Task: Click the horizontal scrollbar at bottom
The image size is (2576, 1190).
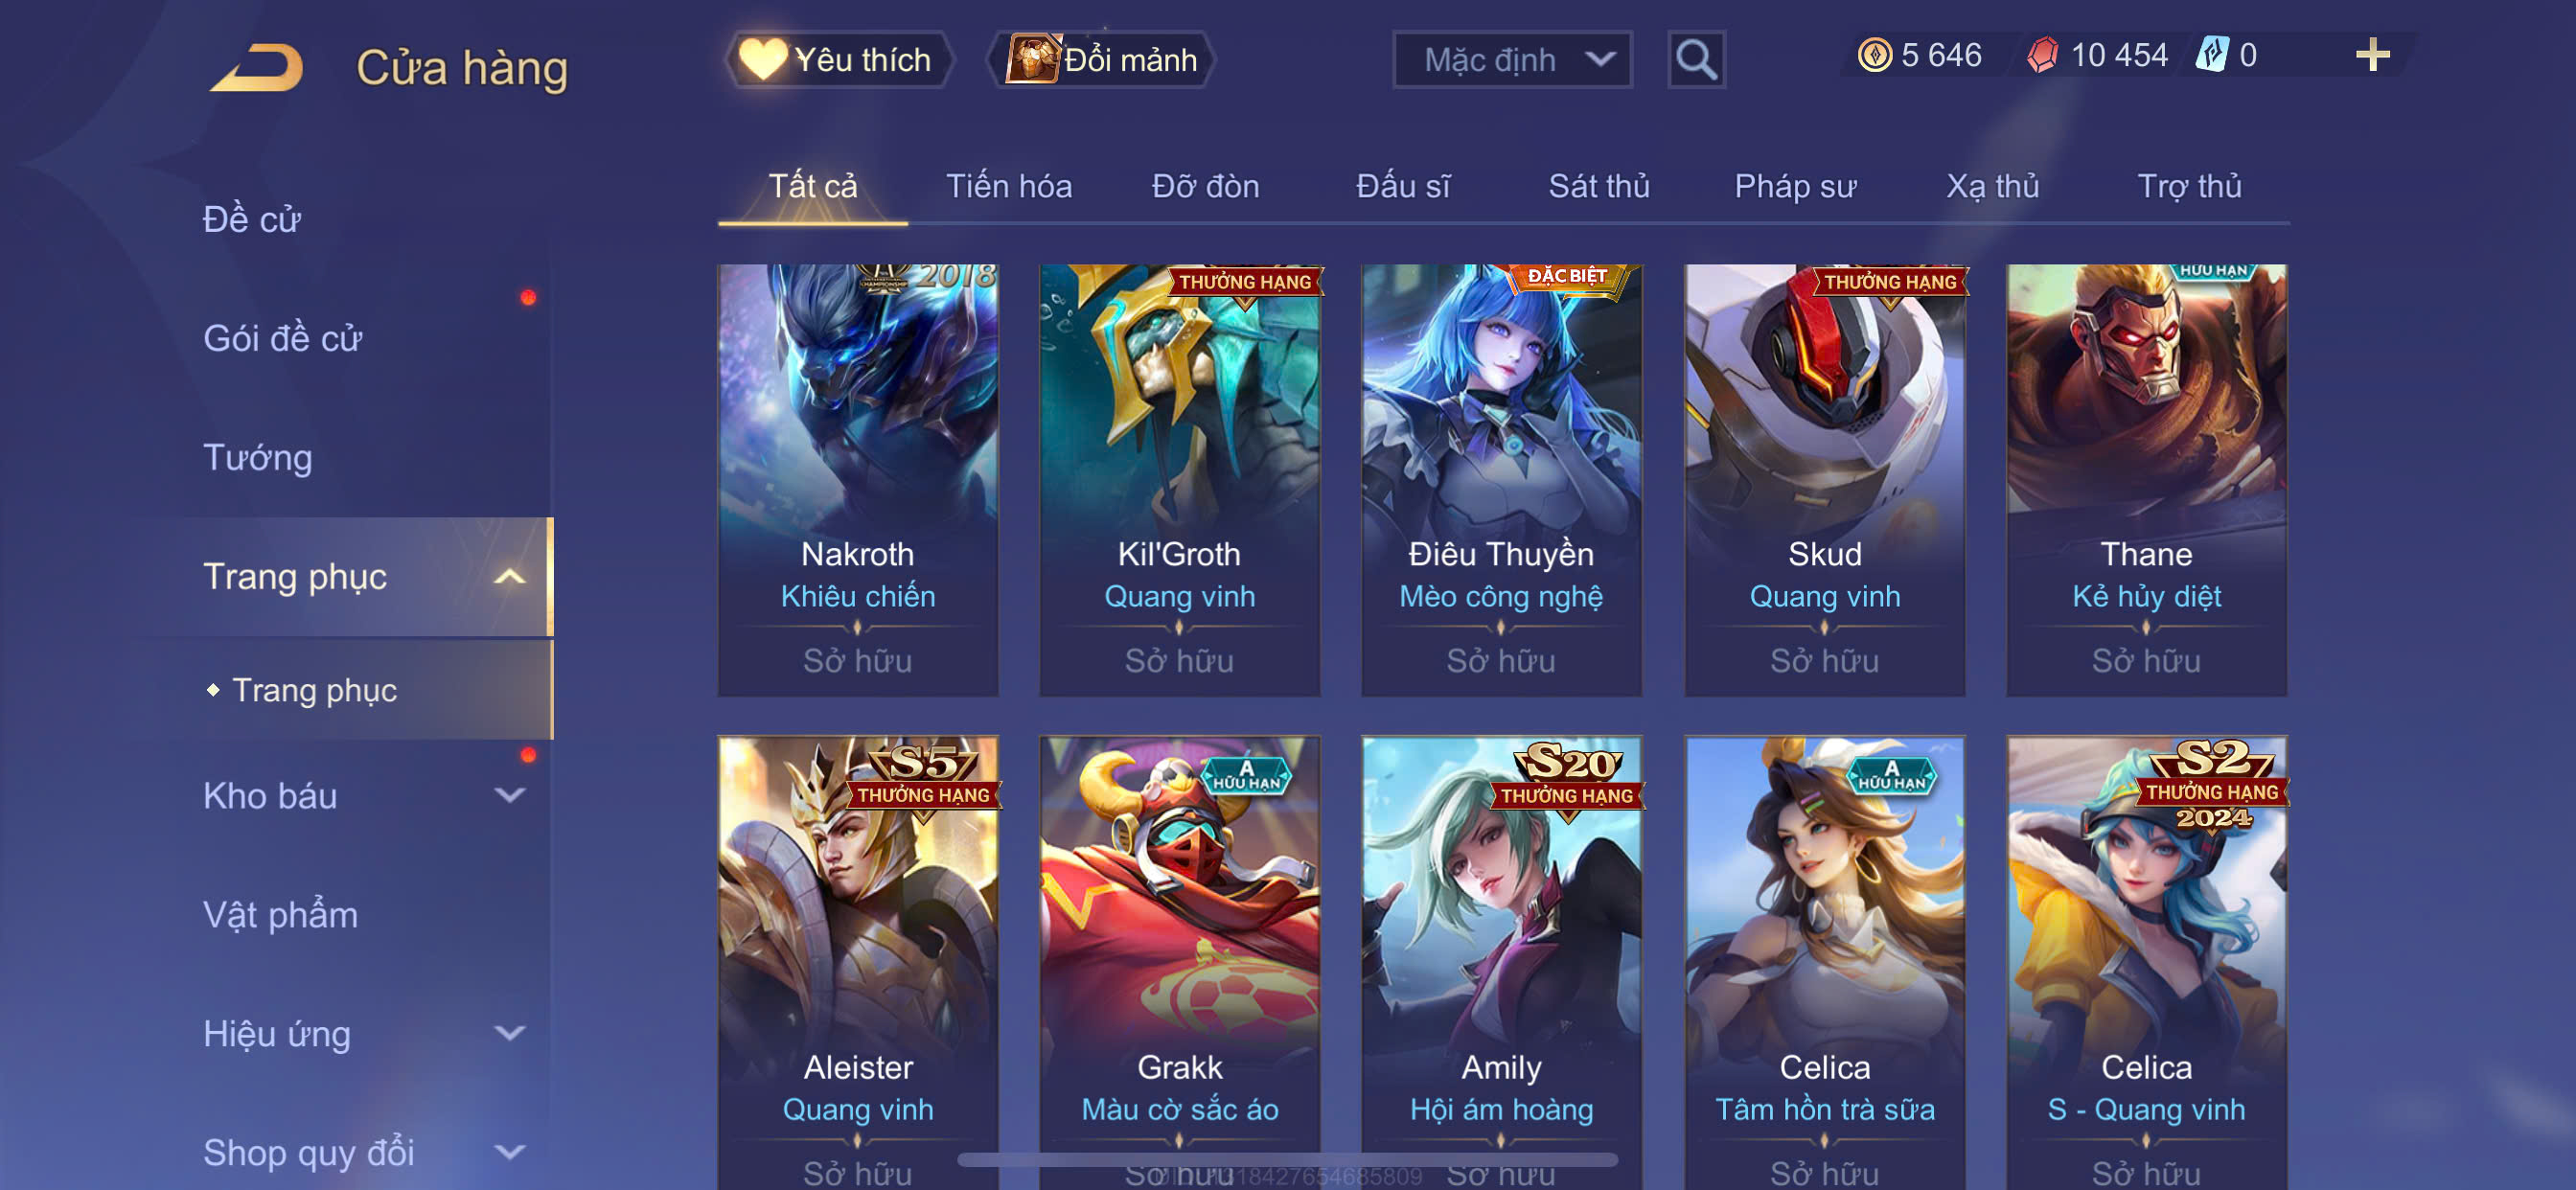Action: click(x=1288, y=1160)
